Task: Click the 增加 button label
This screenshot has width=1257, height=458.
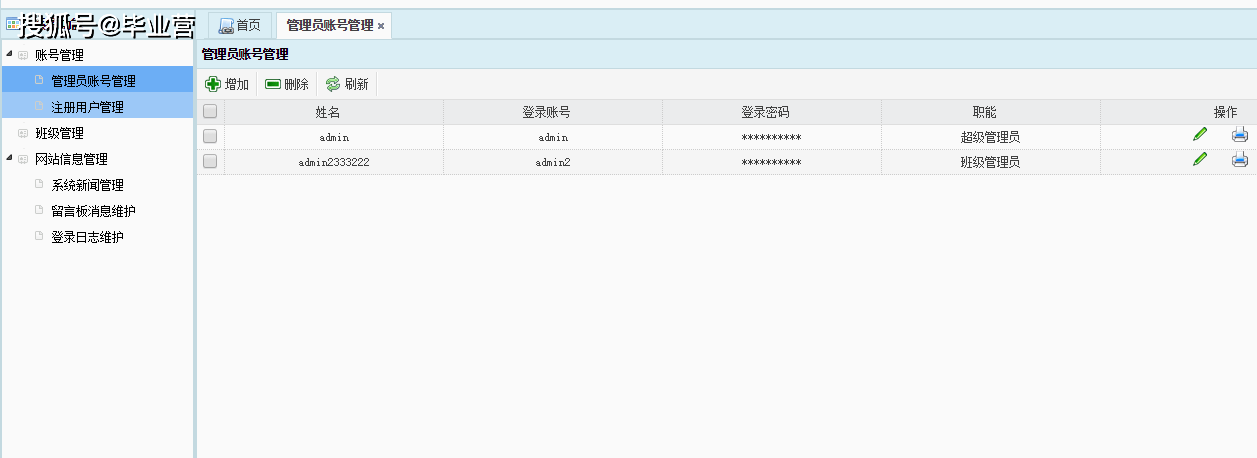Action: pyautogui.click(x=237, y=85)
